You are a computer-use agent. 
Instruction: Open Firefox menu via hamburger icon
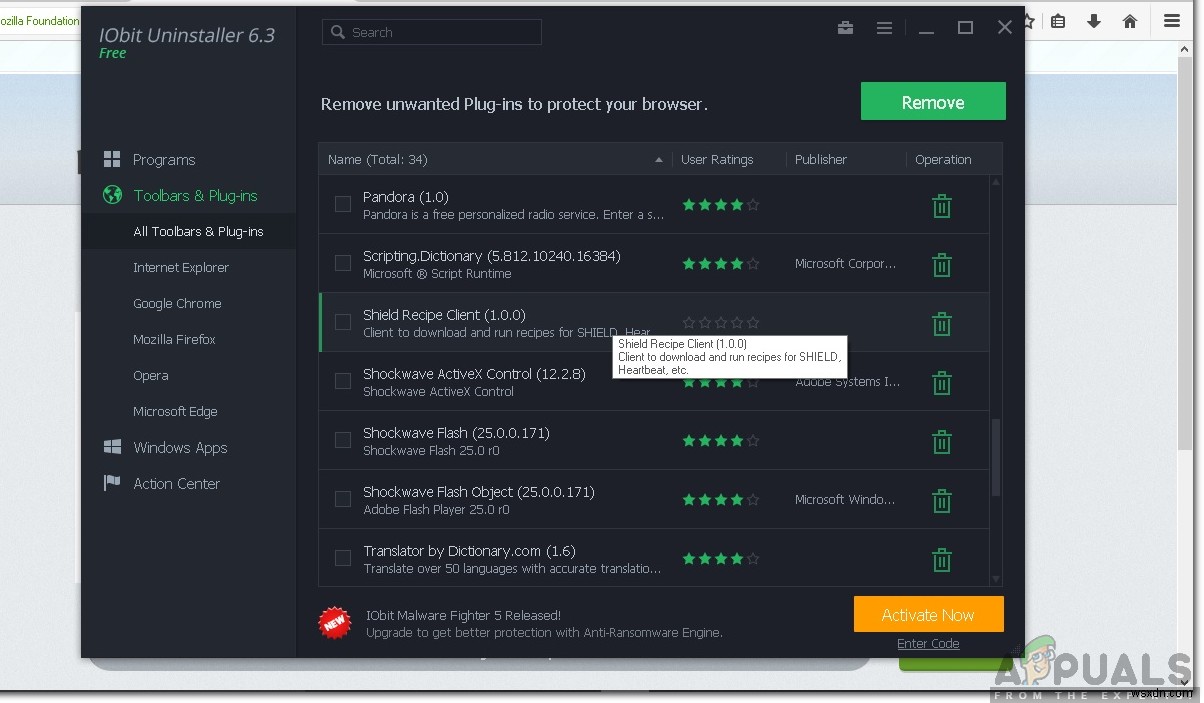click(x=1171, y=21)
